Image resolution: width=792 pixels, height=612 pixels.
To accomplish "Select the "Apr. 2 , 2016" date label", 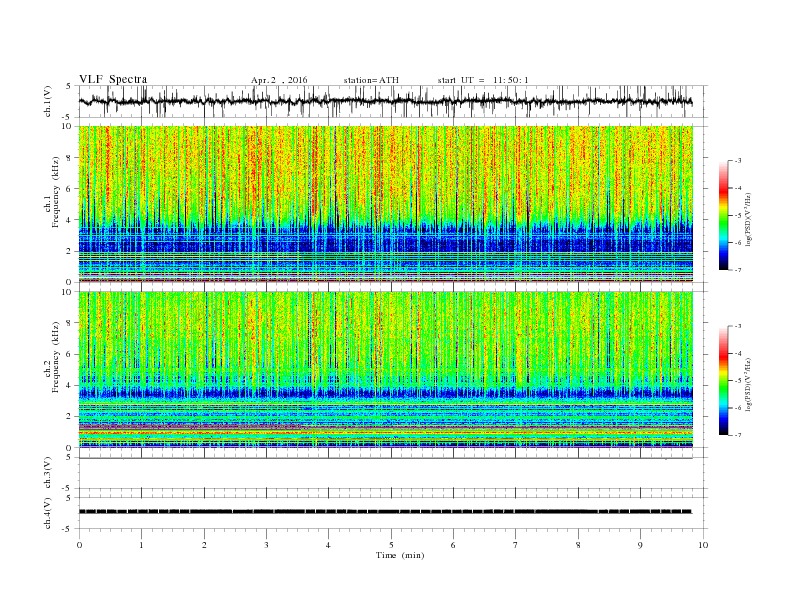I will click(279, 80).
